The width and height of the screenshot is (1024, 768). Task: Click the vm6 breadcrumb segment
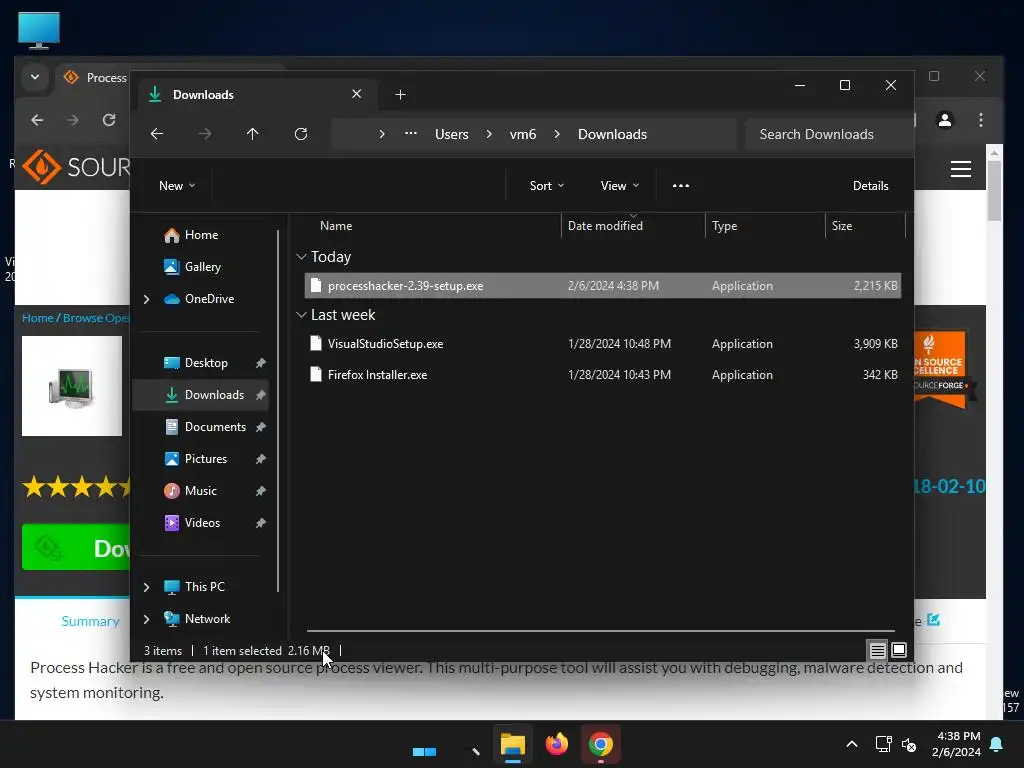coord(522,134)
